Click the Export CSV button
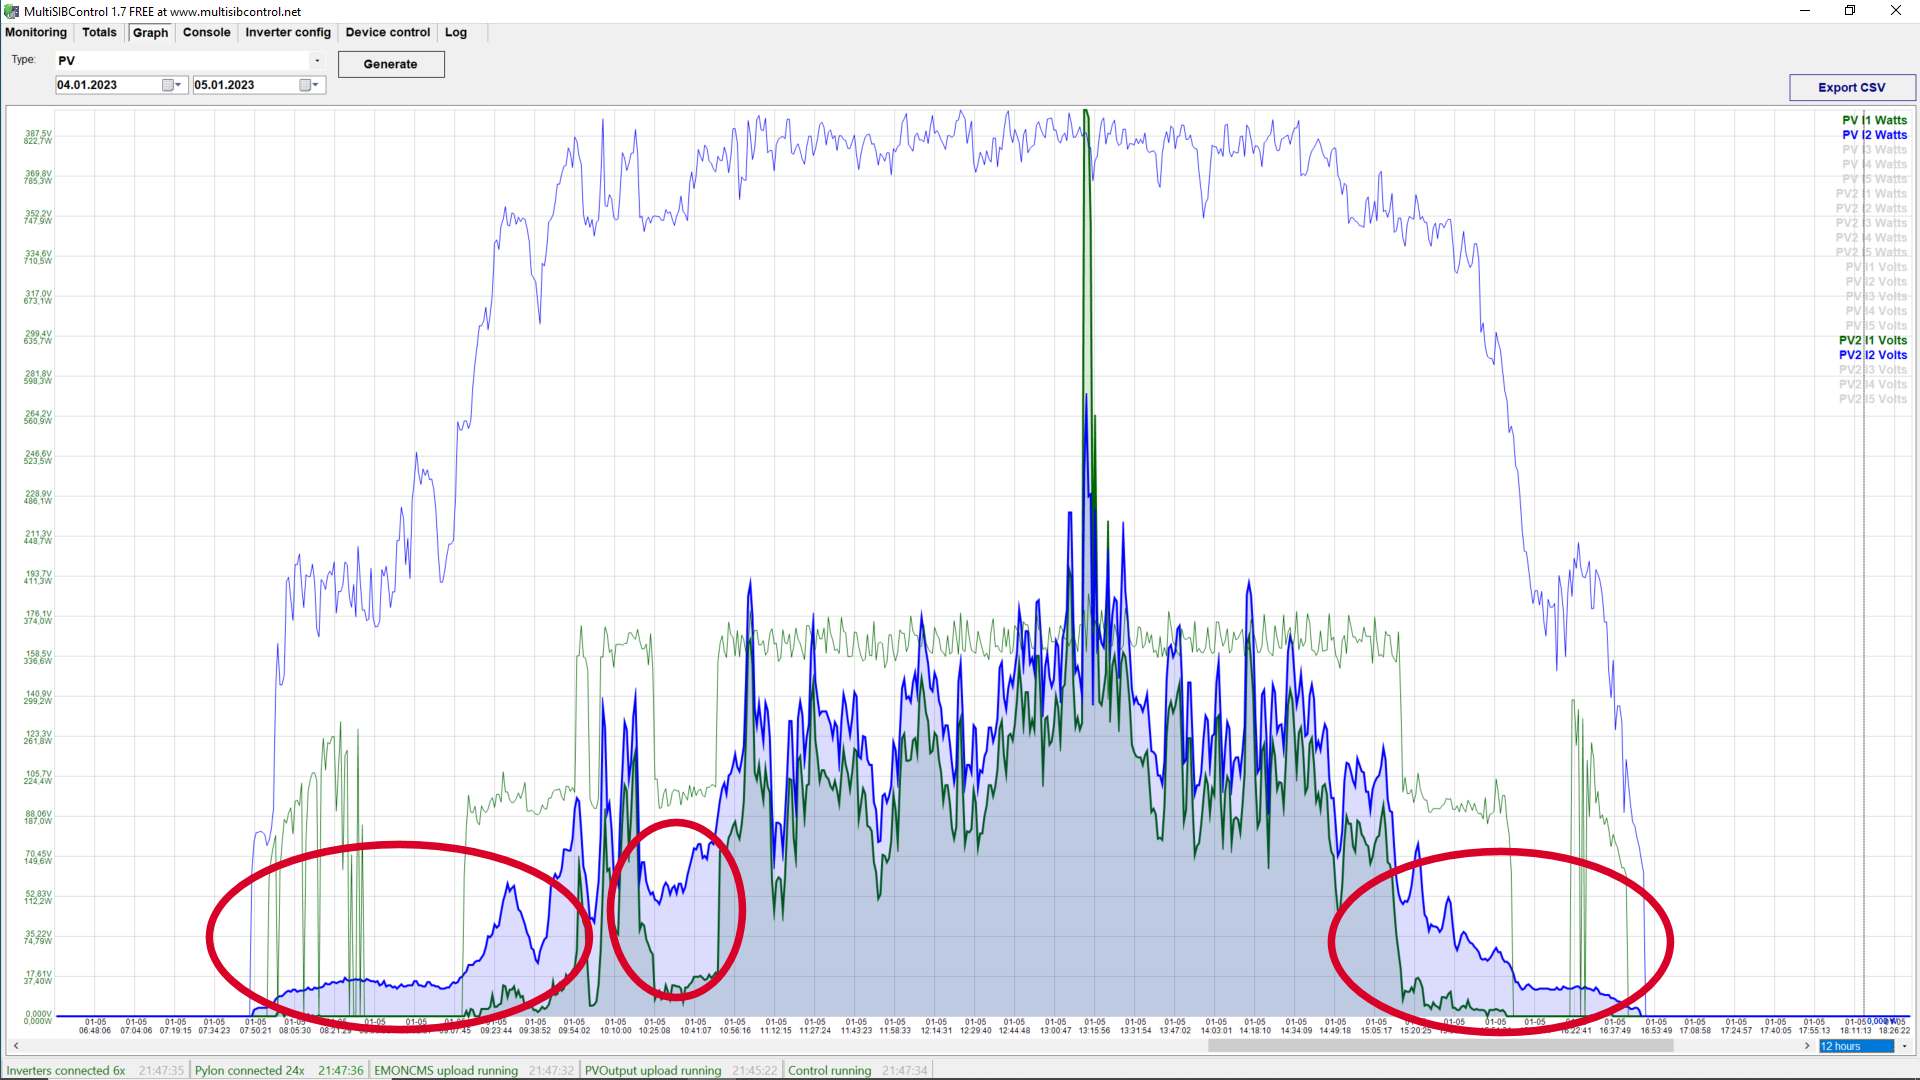1920x1080 pixels. 1851,87
